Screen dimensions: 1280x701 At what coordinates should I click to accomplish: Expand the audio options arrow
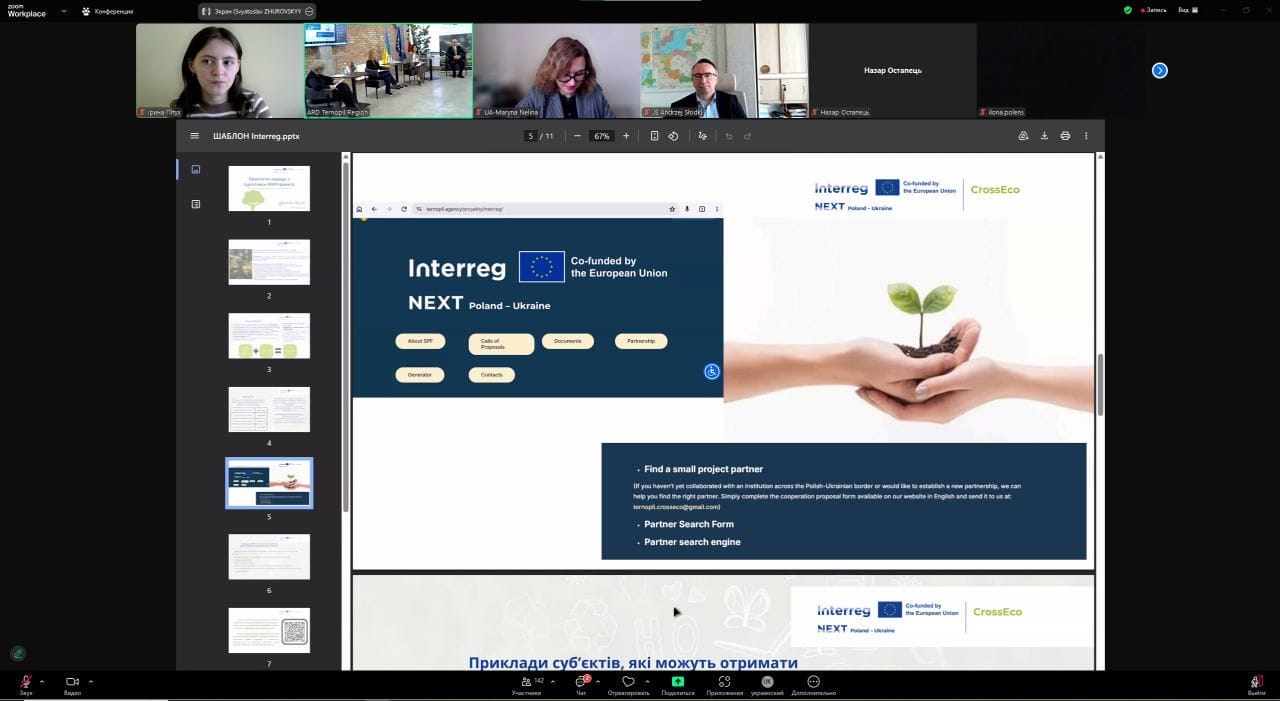[x=42, y=681]
